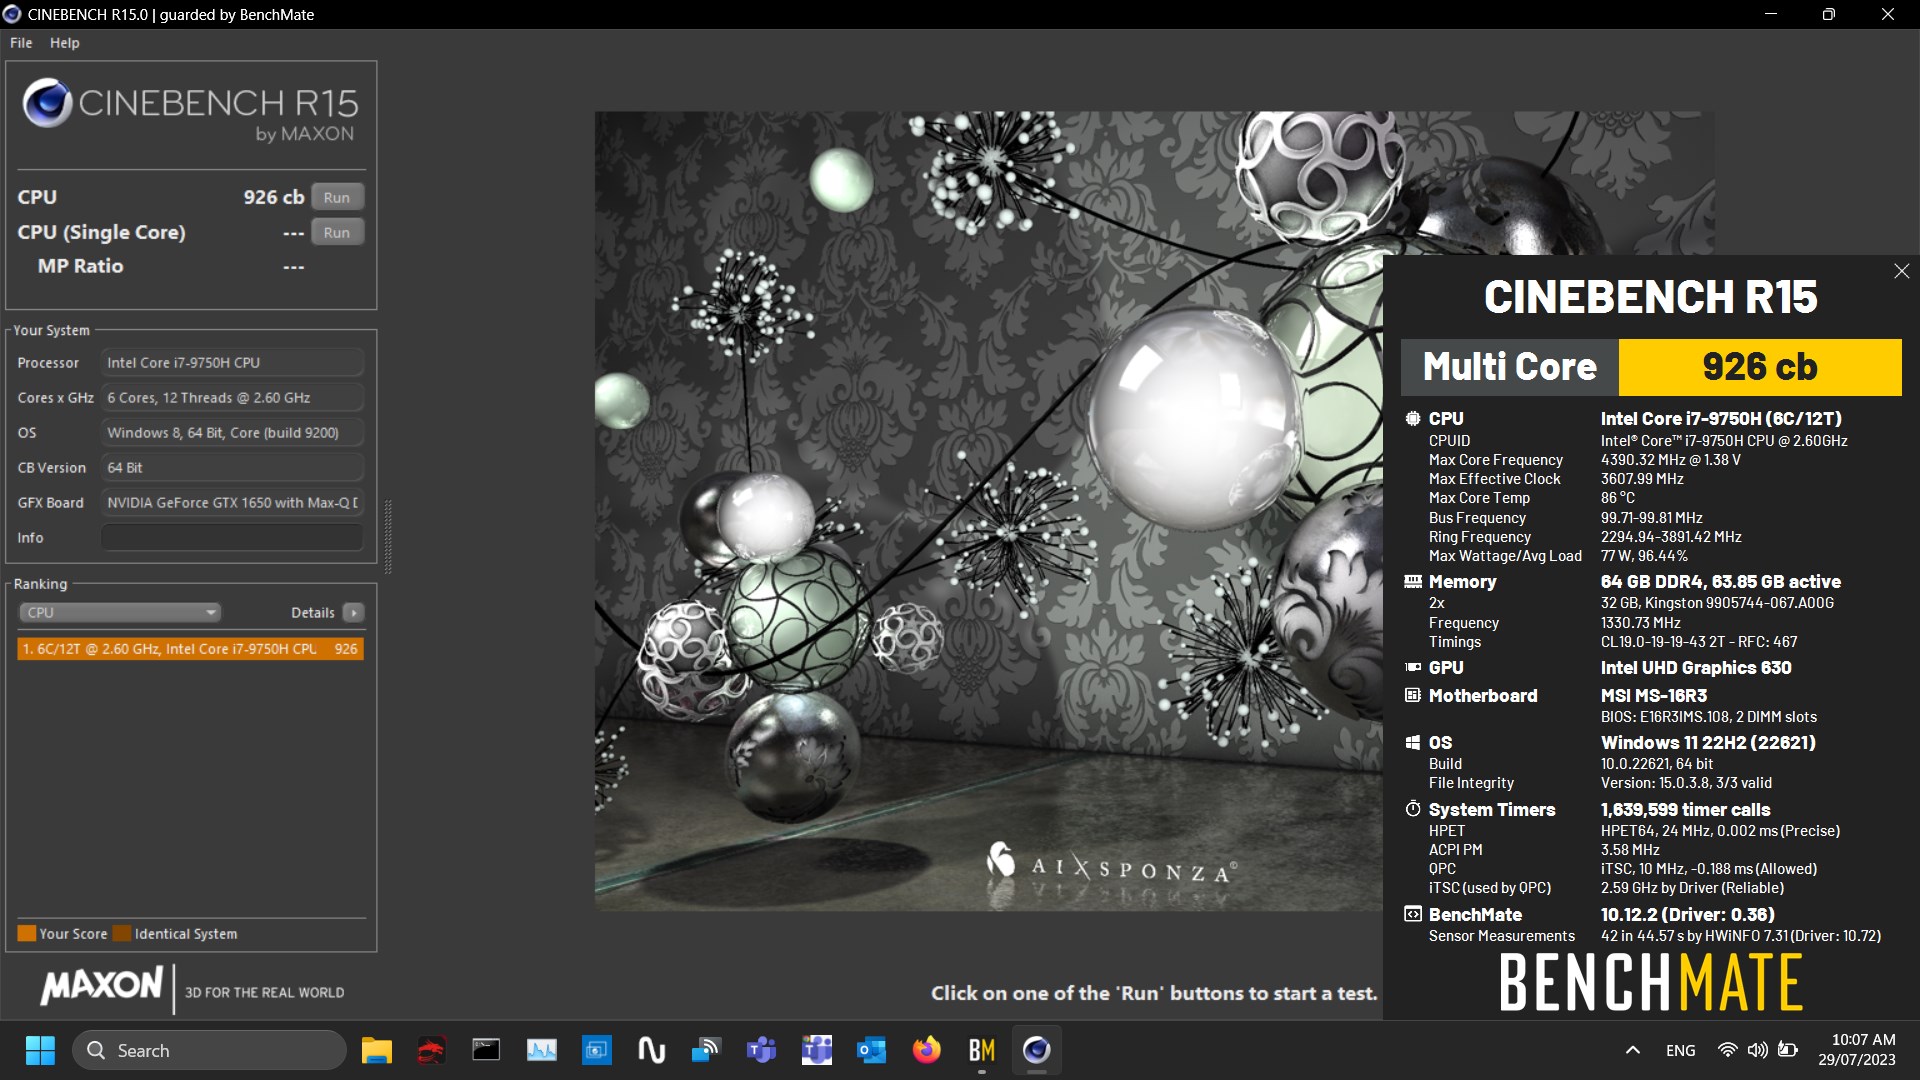
Task: Click the Cinebench logo sphere icon
Action: click(46, 102)
